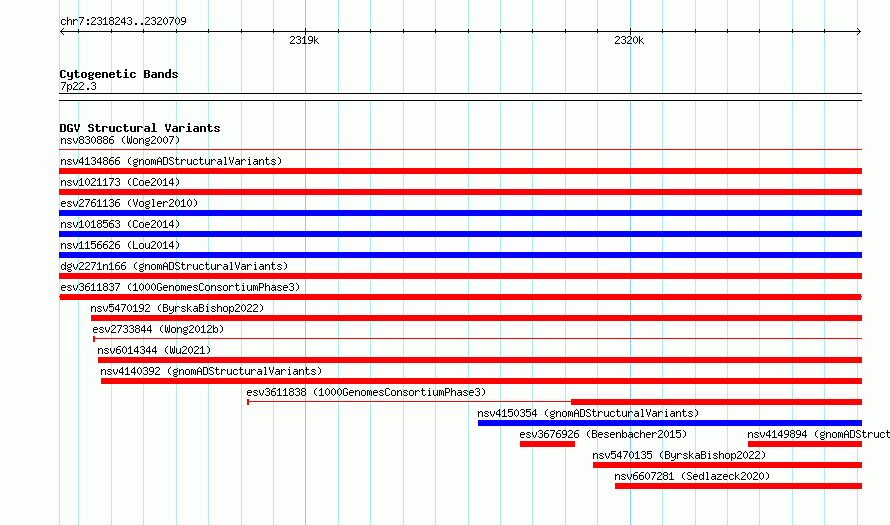
Task: Click the red bar under nsv4149894
Action: click(x=805, y=444)
